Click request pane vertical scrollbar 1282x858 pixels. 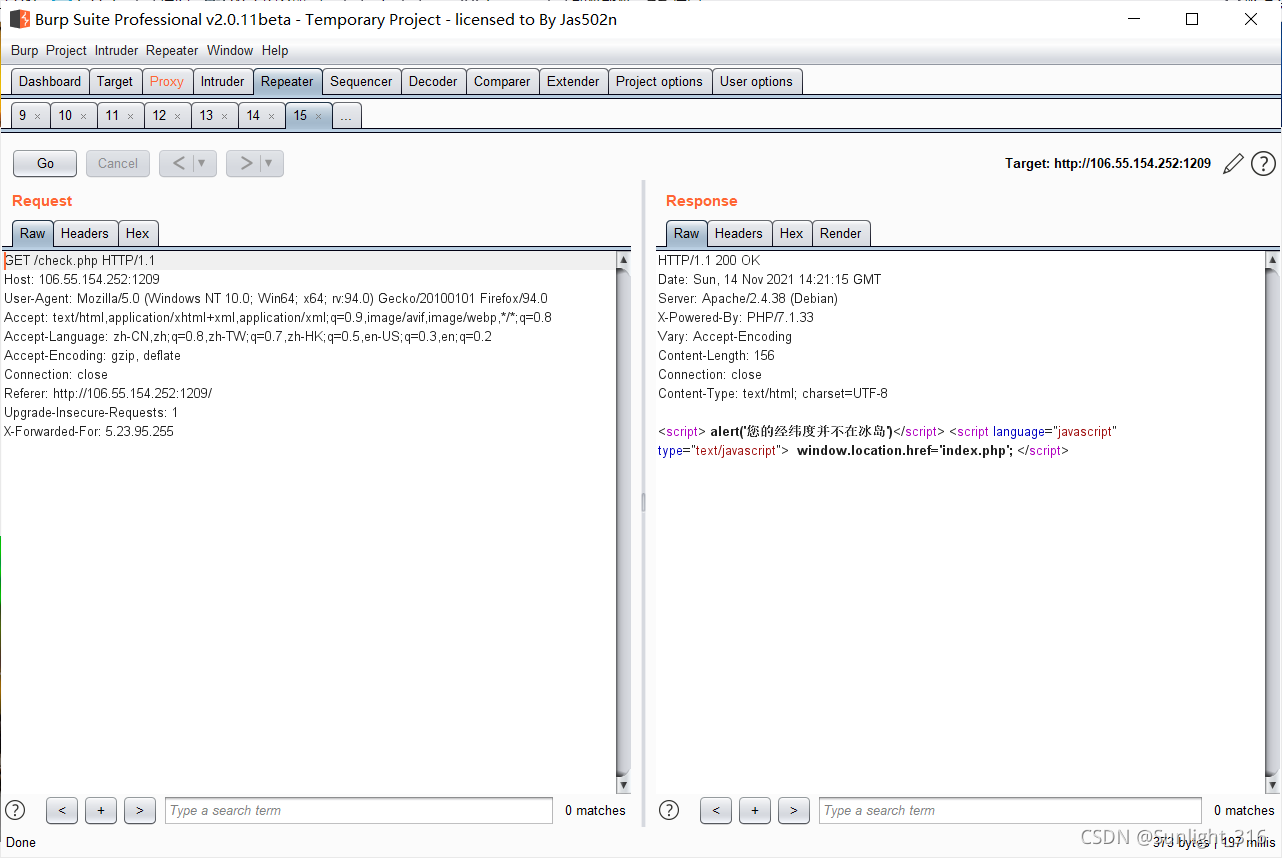(624, 520)
